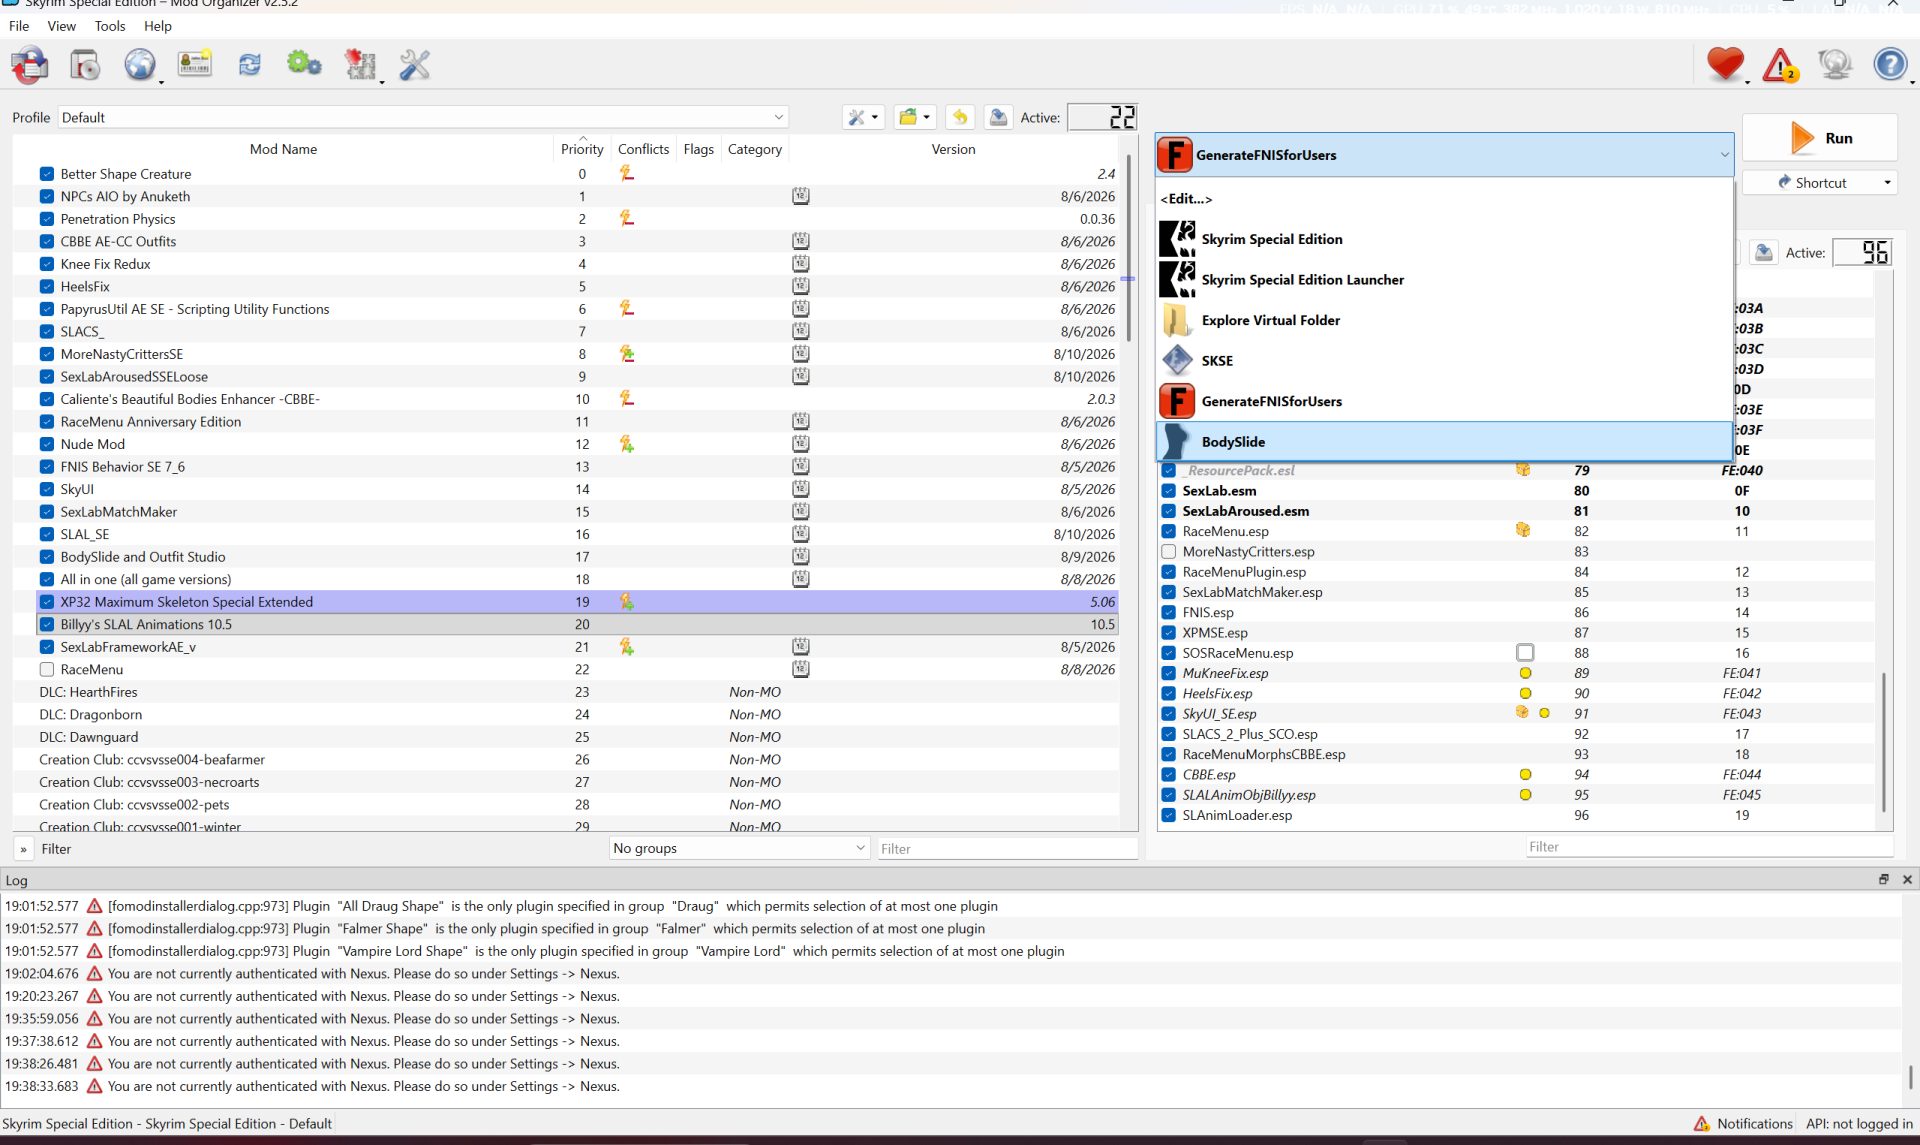Image resolution: width=1920 pixels, height=1145 pixels.
Task: Click the Log panel float icon
Action: (x=1883, y=879)
